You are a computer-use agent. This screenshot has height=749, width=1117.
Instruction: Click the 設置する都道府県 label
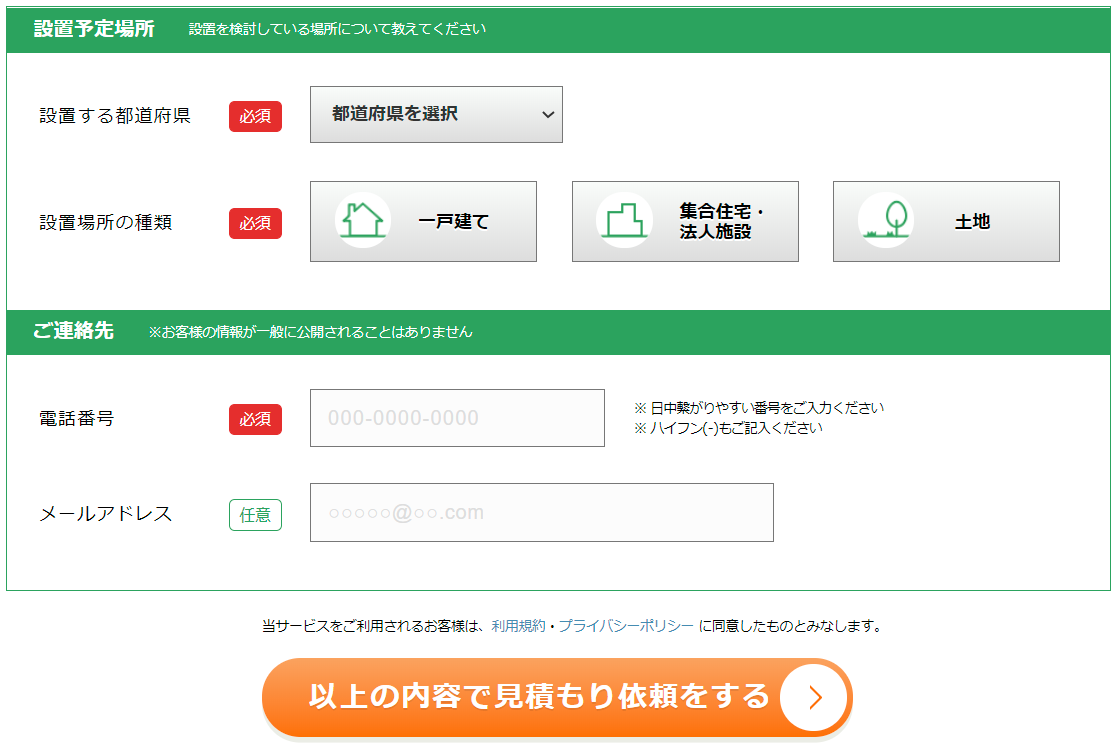(115, 115)
